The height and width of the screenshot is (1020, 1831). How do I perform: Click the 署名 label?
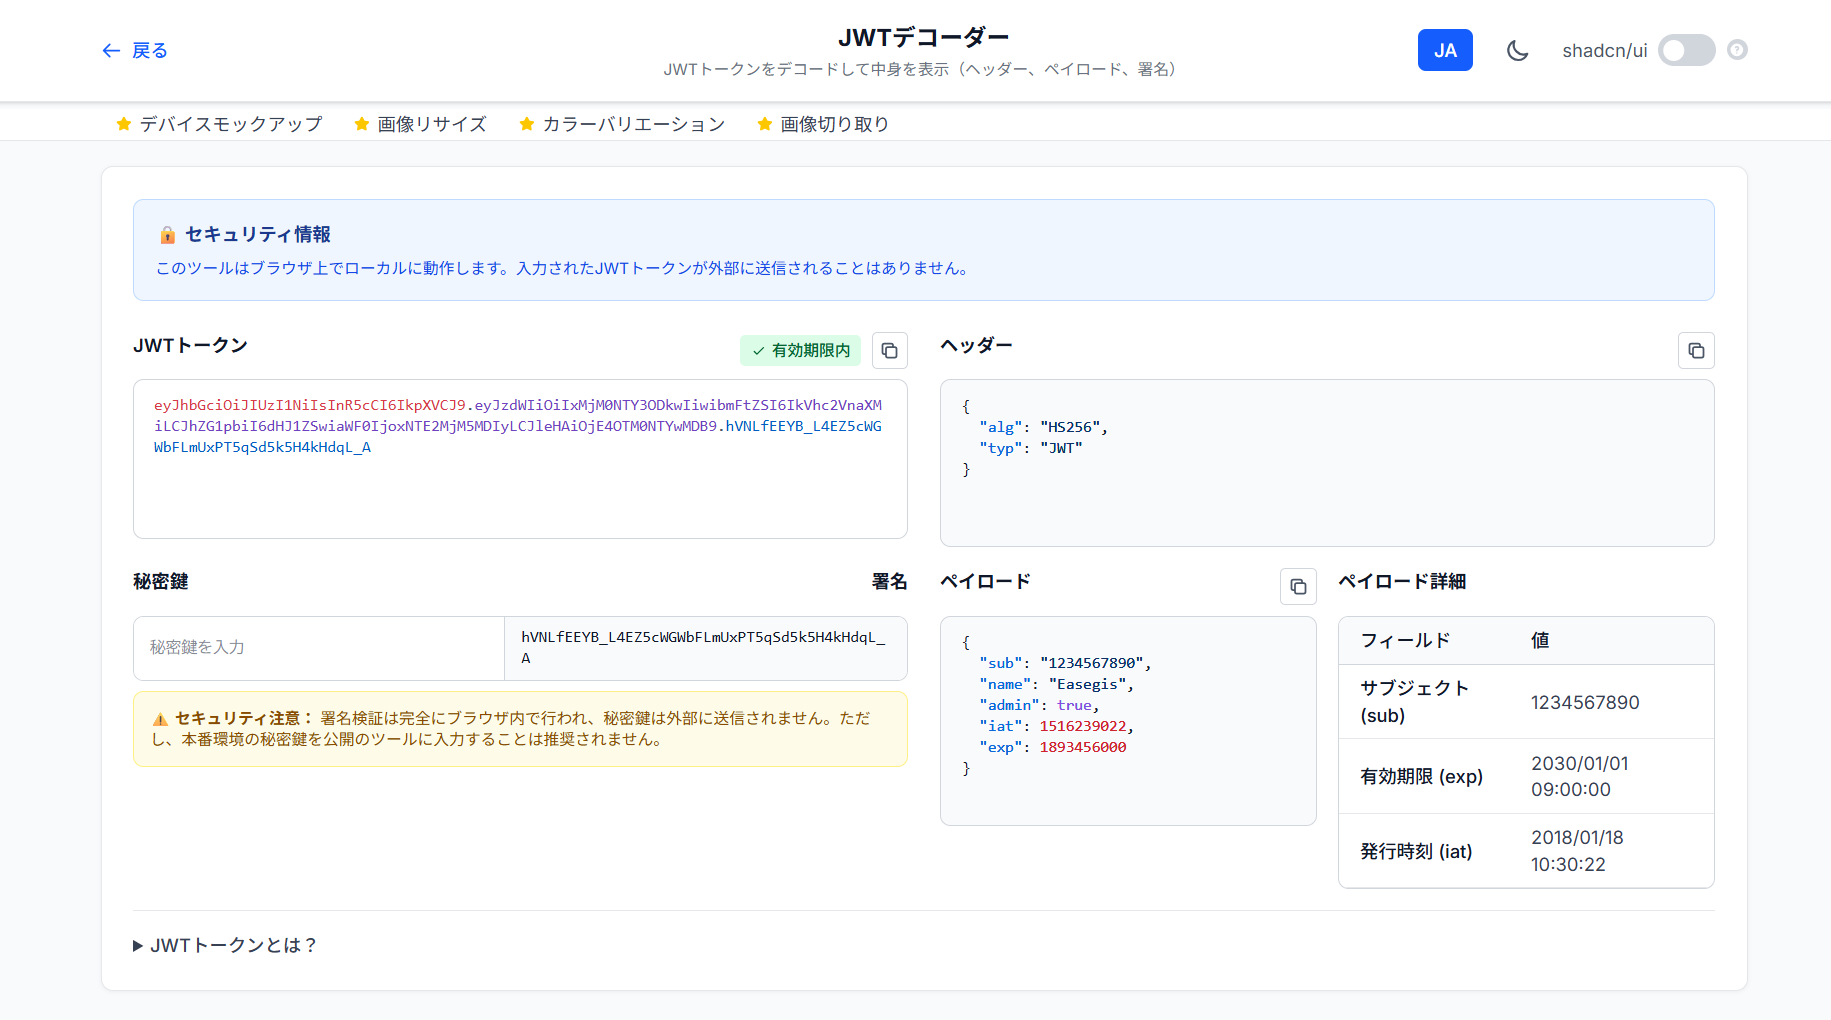tap(889, 582)
